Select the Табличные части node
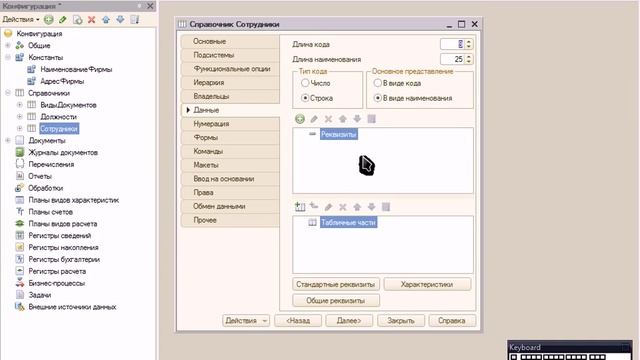Image resolution: width=640 pixels, height=360 pixels. [x=349, y=222]
